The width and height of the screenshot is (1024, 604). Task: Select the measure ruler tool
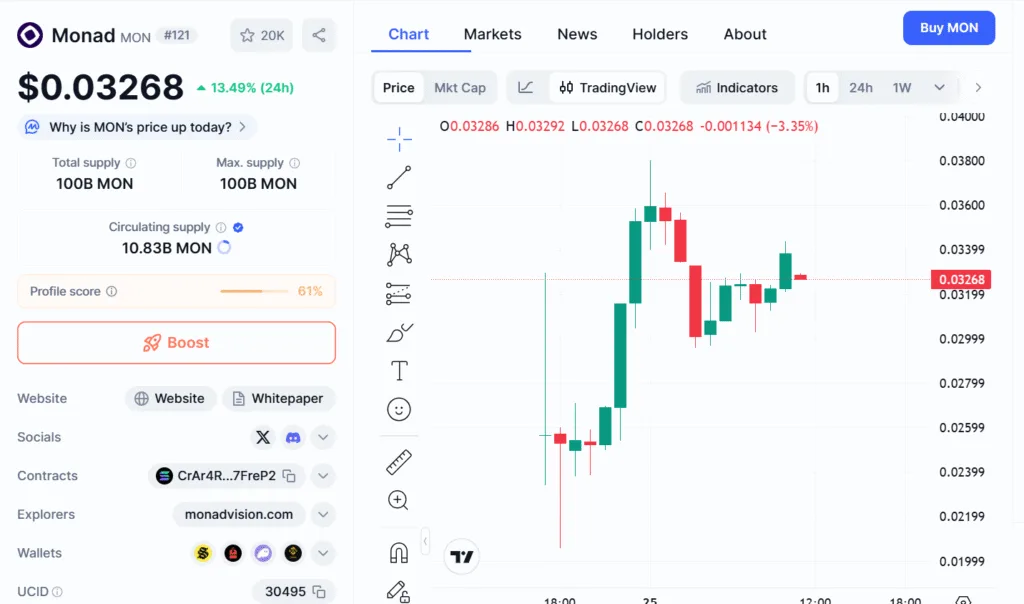(x=399, y=462)
